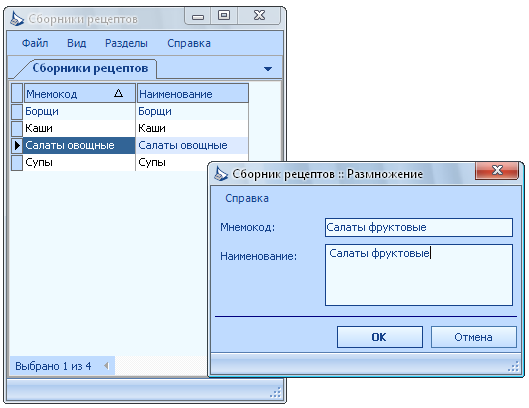Confirm with the OK button
Screen dimensions: 529x408
click(380, 337)
